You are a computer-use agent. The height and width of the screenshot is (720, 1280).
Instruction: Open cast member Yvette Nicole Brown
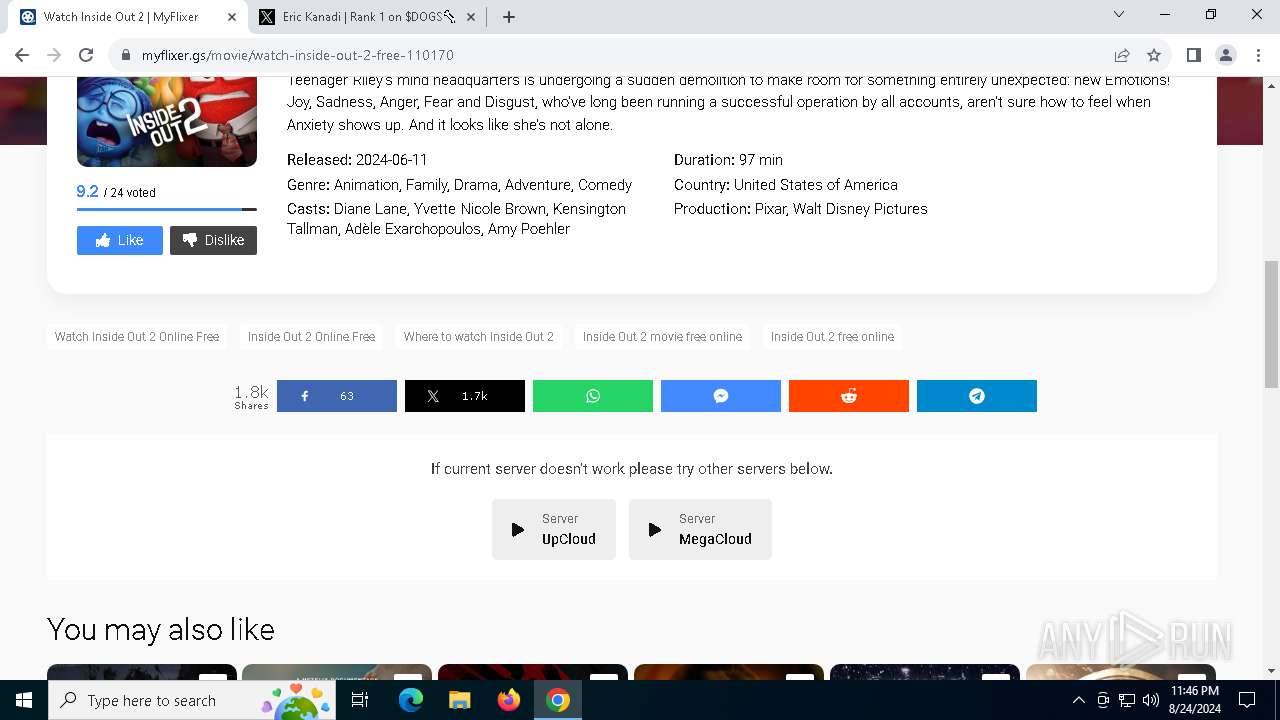pos(481,209)
